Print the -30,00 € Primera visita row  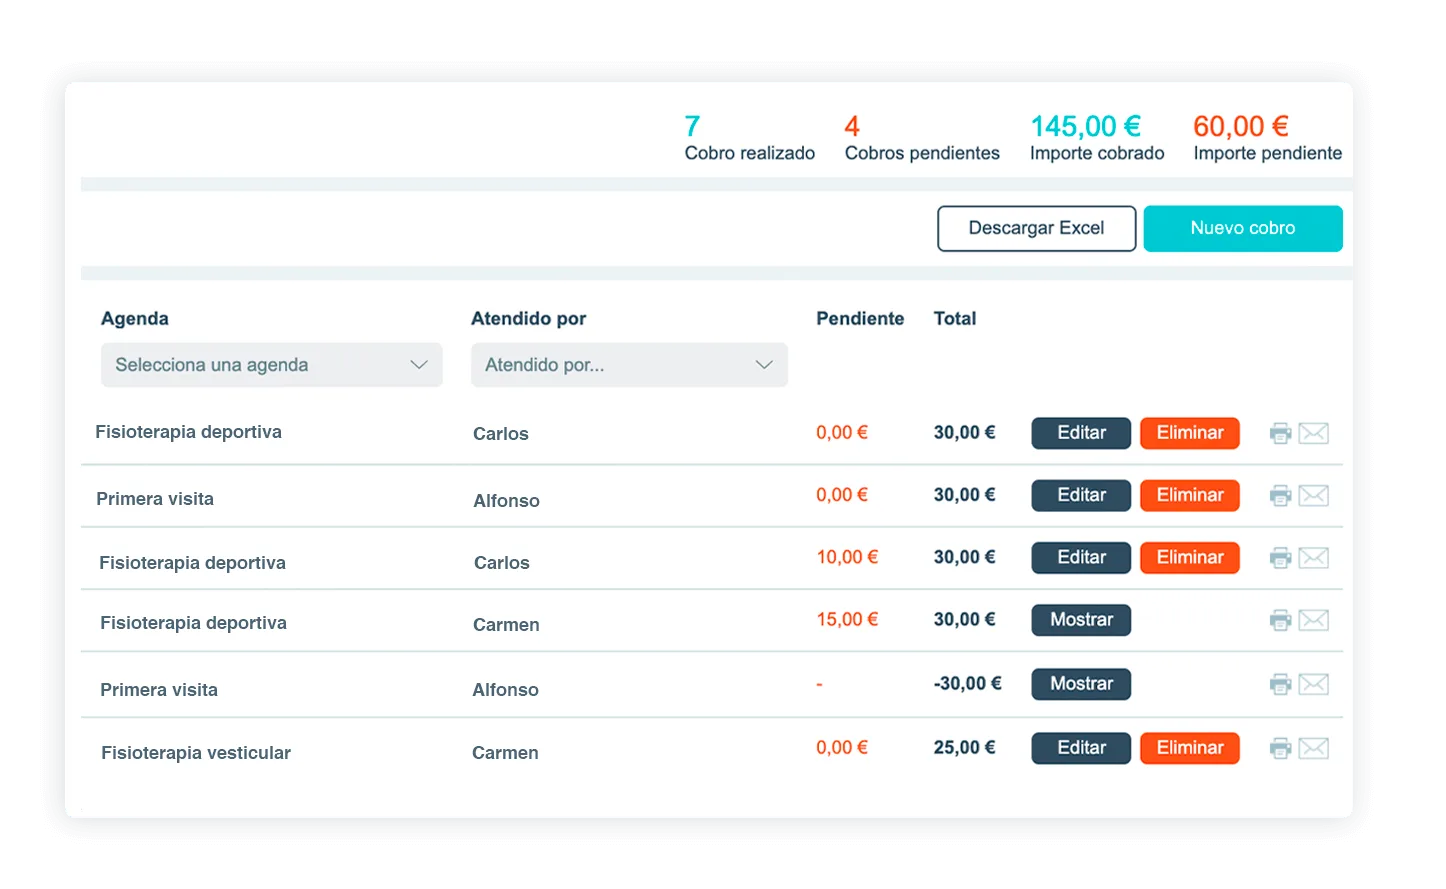pyautogui.click(x=1280, y=684)
